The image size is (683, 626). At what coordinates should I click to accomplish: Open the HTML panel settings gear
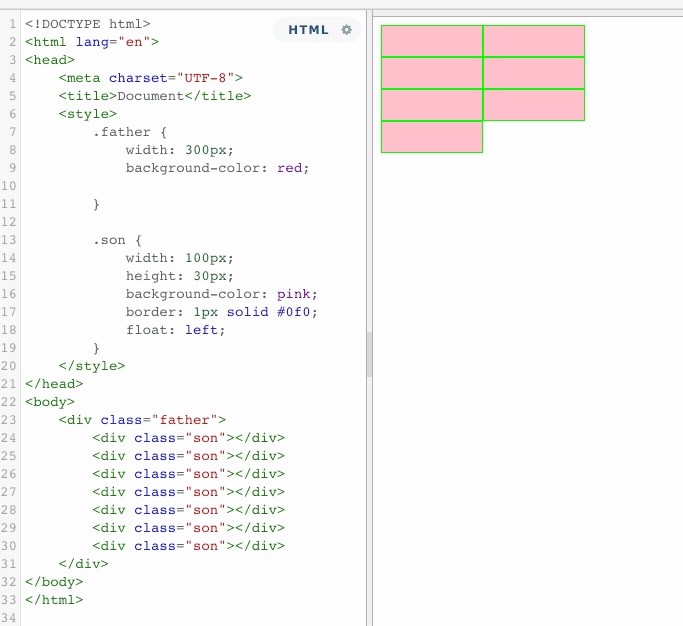tap(347, 30)
